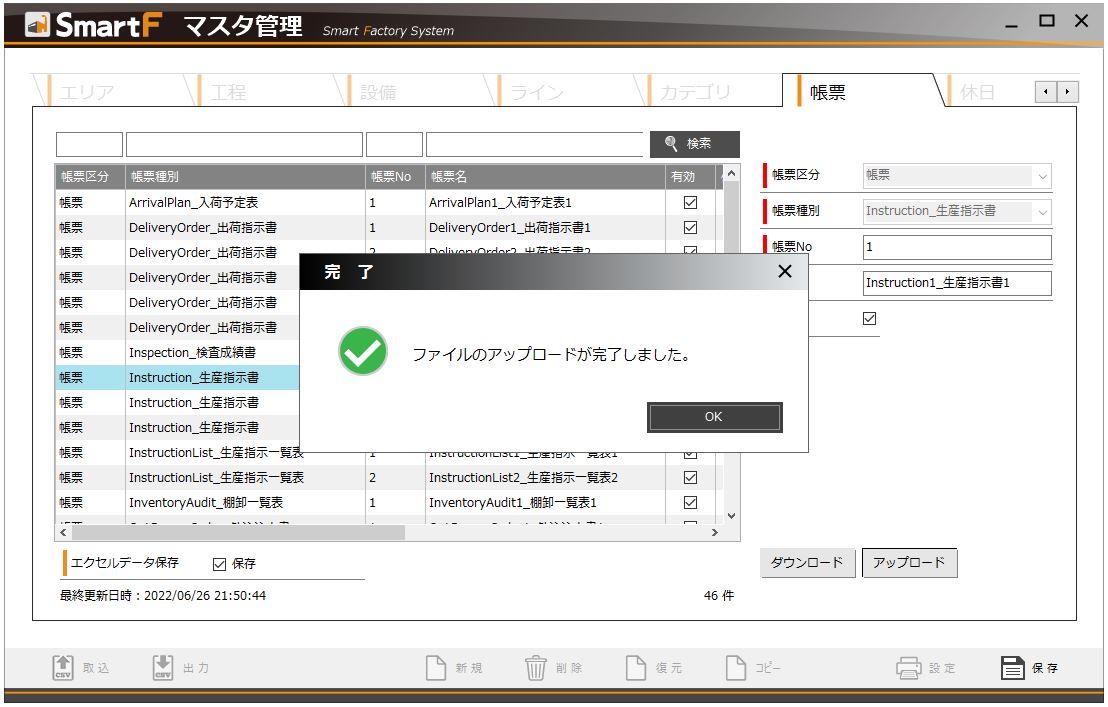Click inside the 帳票No input field

(956, 247)
